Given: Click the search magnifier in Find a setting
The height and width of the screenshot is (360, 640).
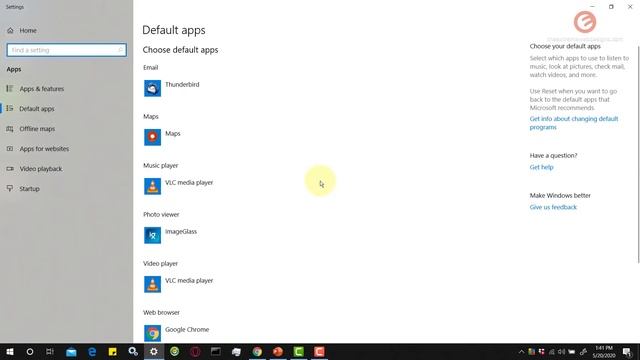Looking at the screenshot, I should 120,50.
